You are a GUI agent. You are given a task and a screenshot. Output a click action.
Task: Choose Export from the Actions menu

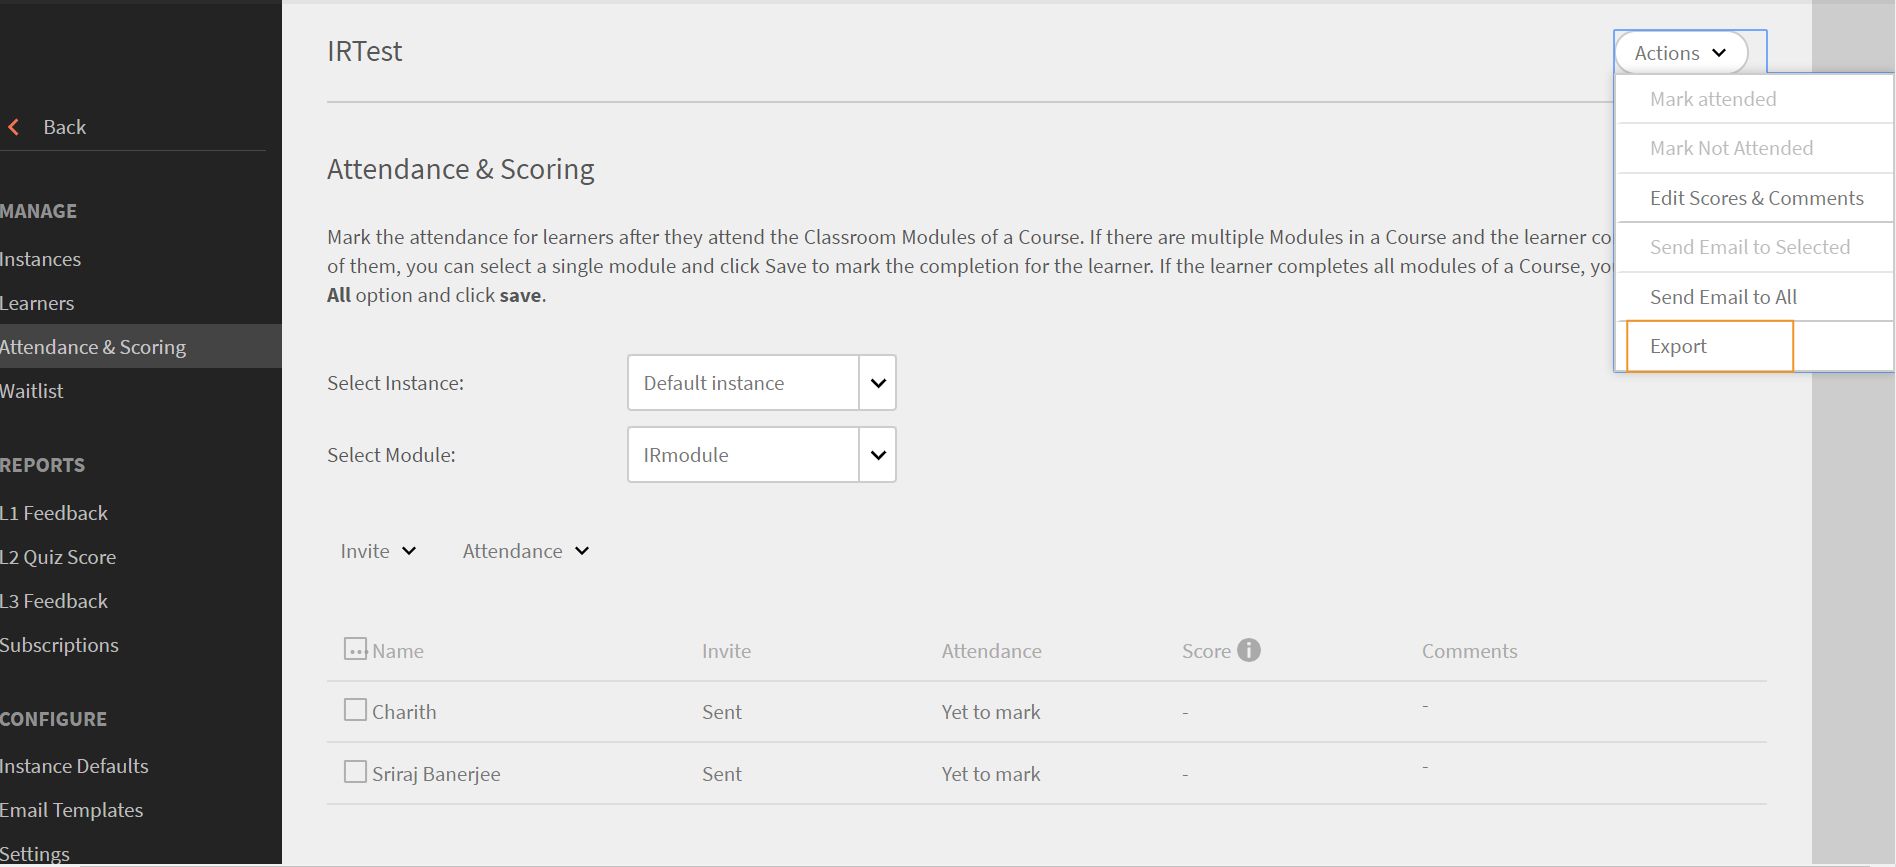[1679, 346]
